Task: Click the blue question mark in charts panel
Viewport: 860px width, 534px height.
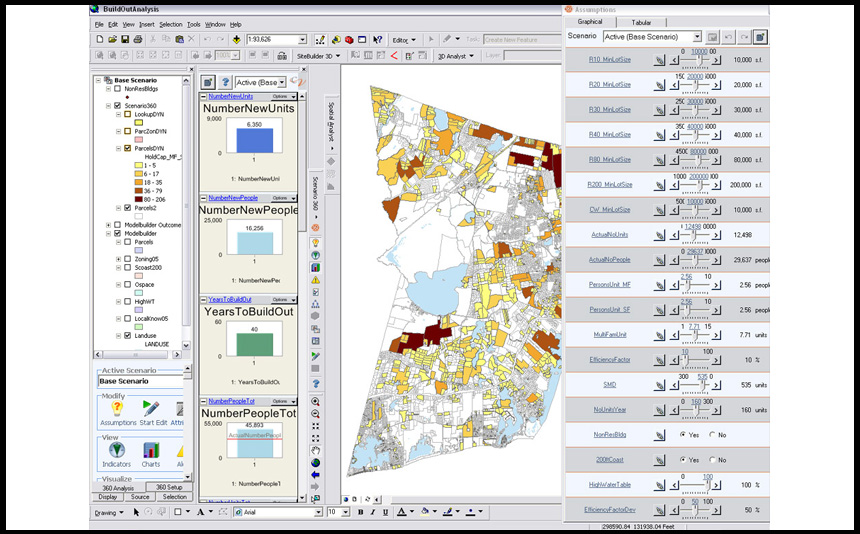Action: tap(225, 82)
